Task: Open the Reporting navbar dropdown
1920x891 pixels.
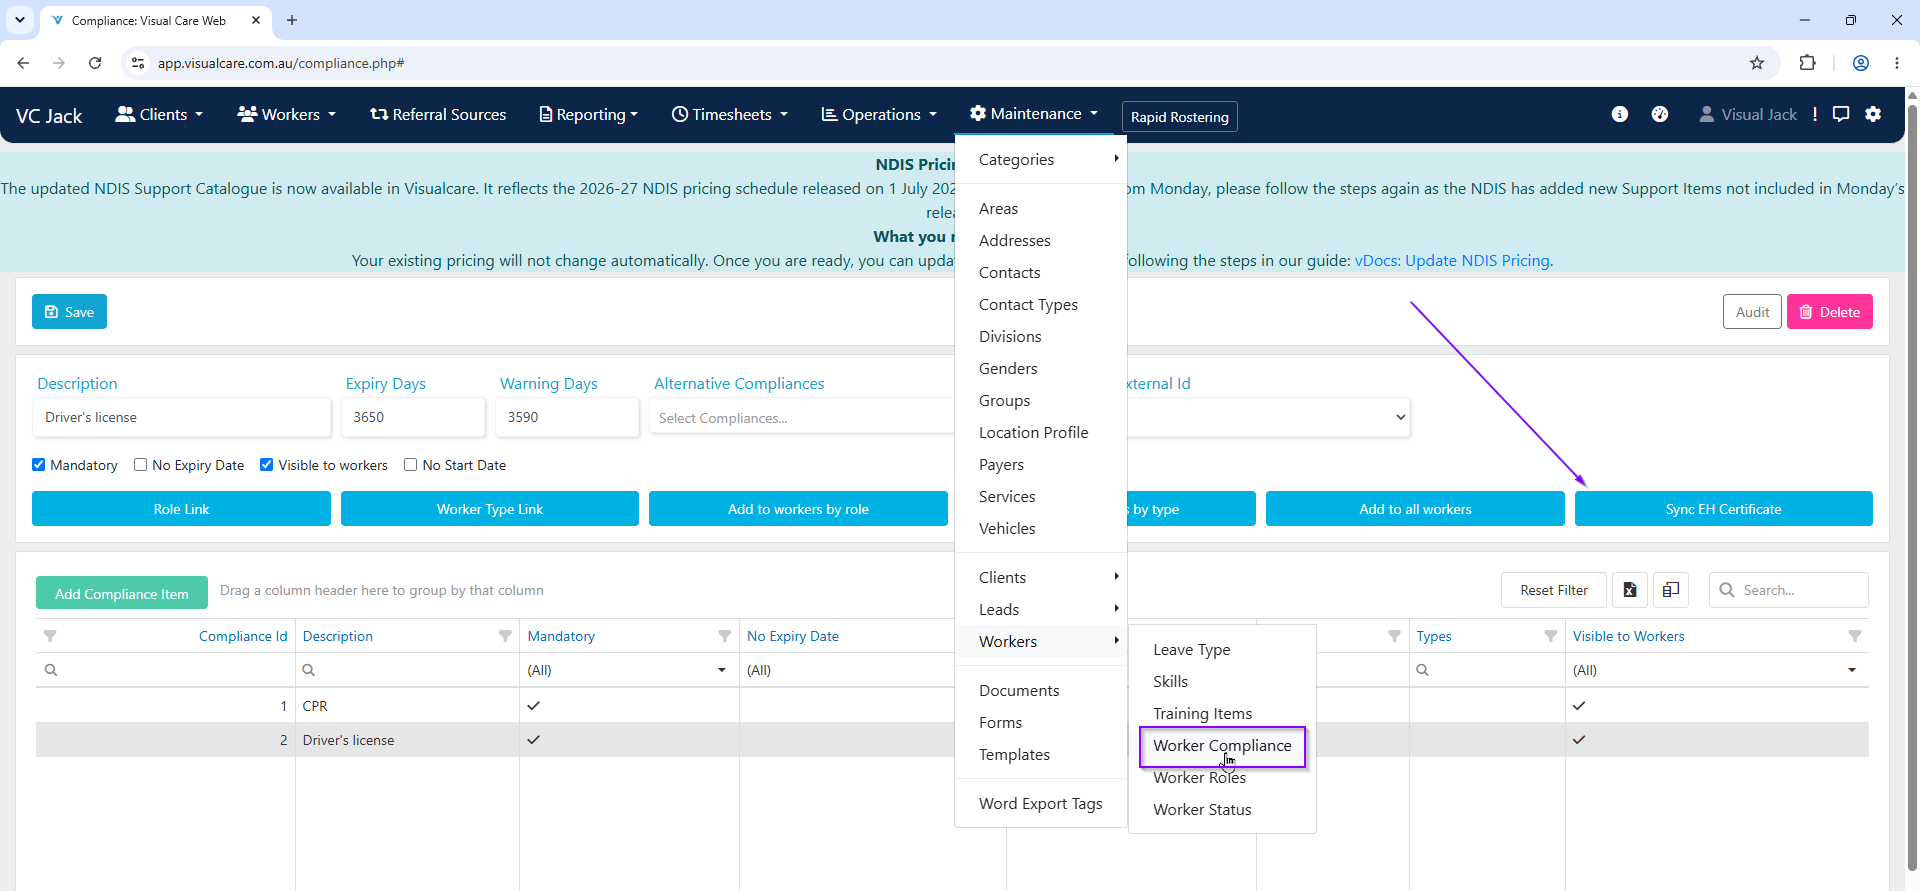Action: click(x=588, y=114)
